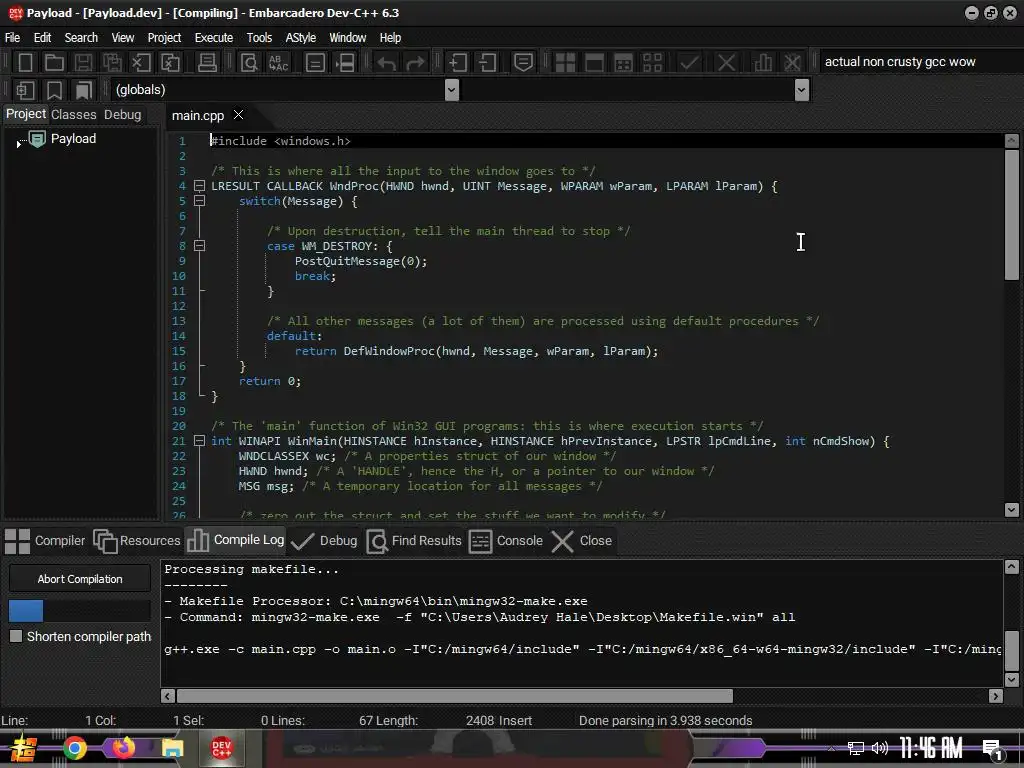Click the Run window toolbar icon

(594, 62)
